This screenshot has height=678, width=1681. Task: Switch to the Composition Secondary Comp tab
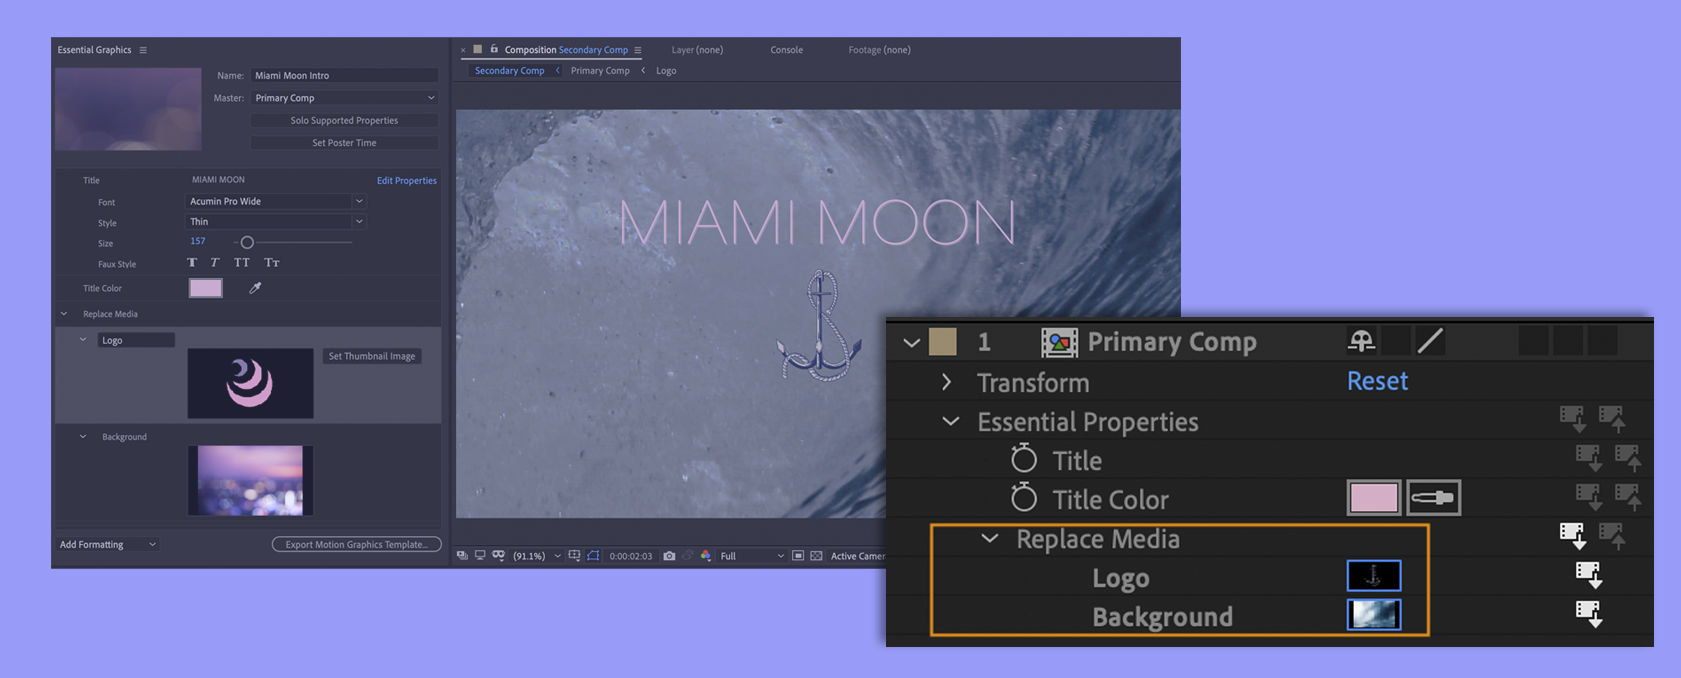tap(566, 50)
